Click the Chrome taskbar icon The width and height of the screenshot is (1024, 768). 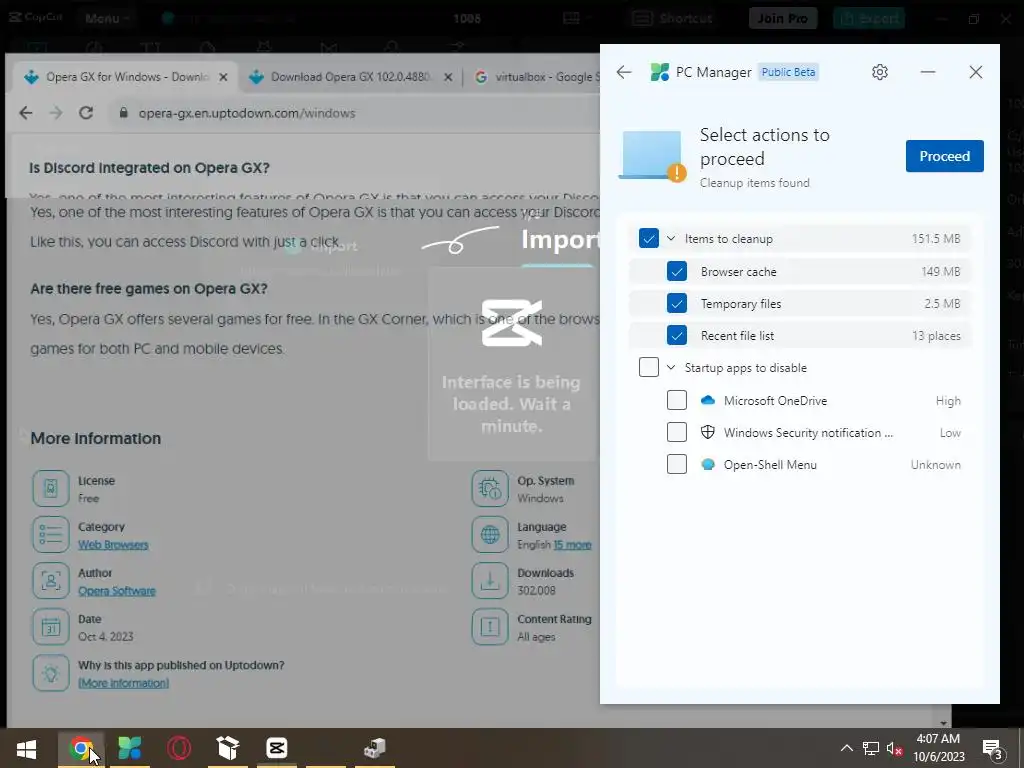(81, 748)
